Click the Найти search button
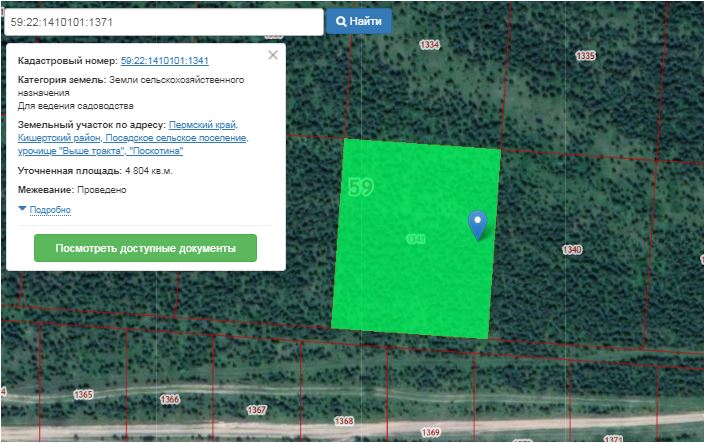Screen dimensions: 705x443 (359, 21)
